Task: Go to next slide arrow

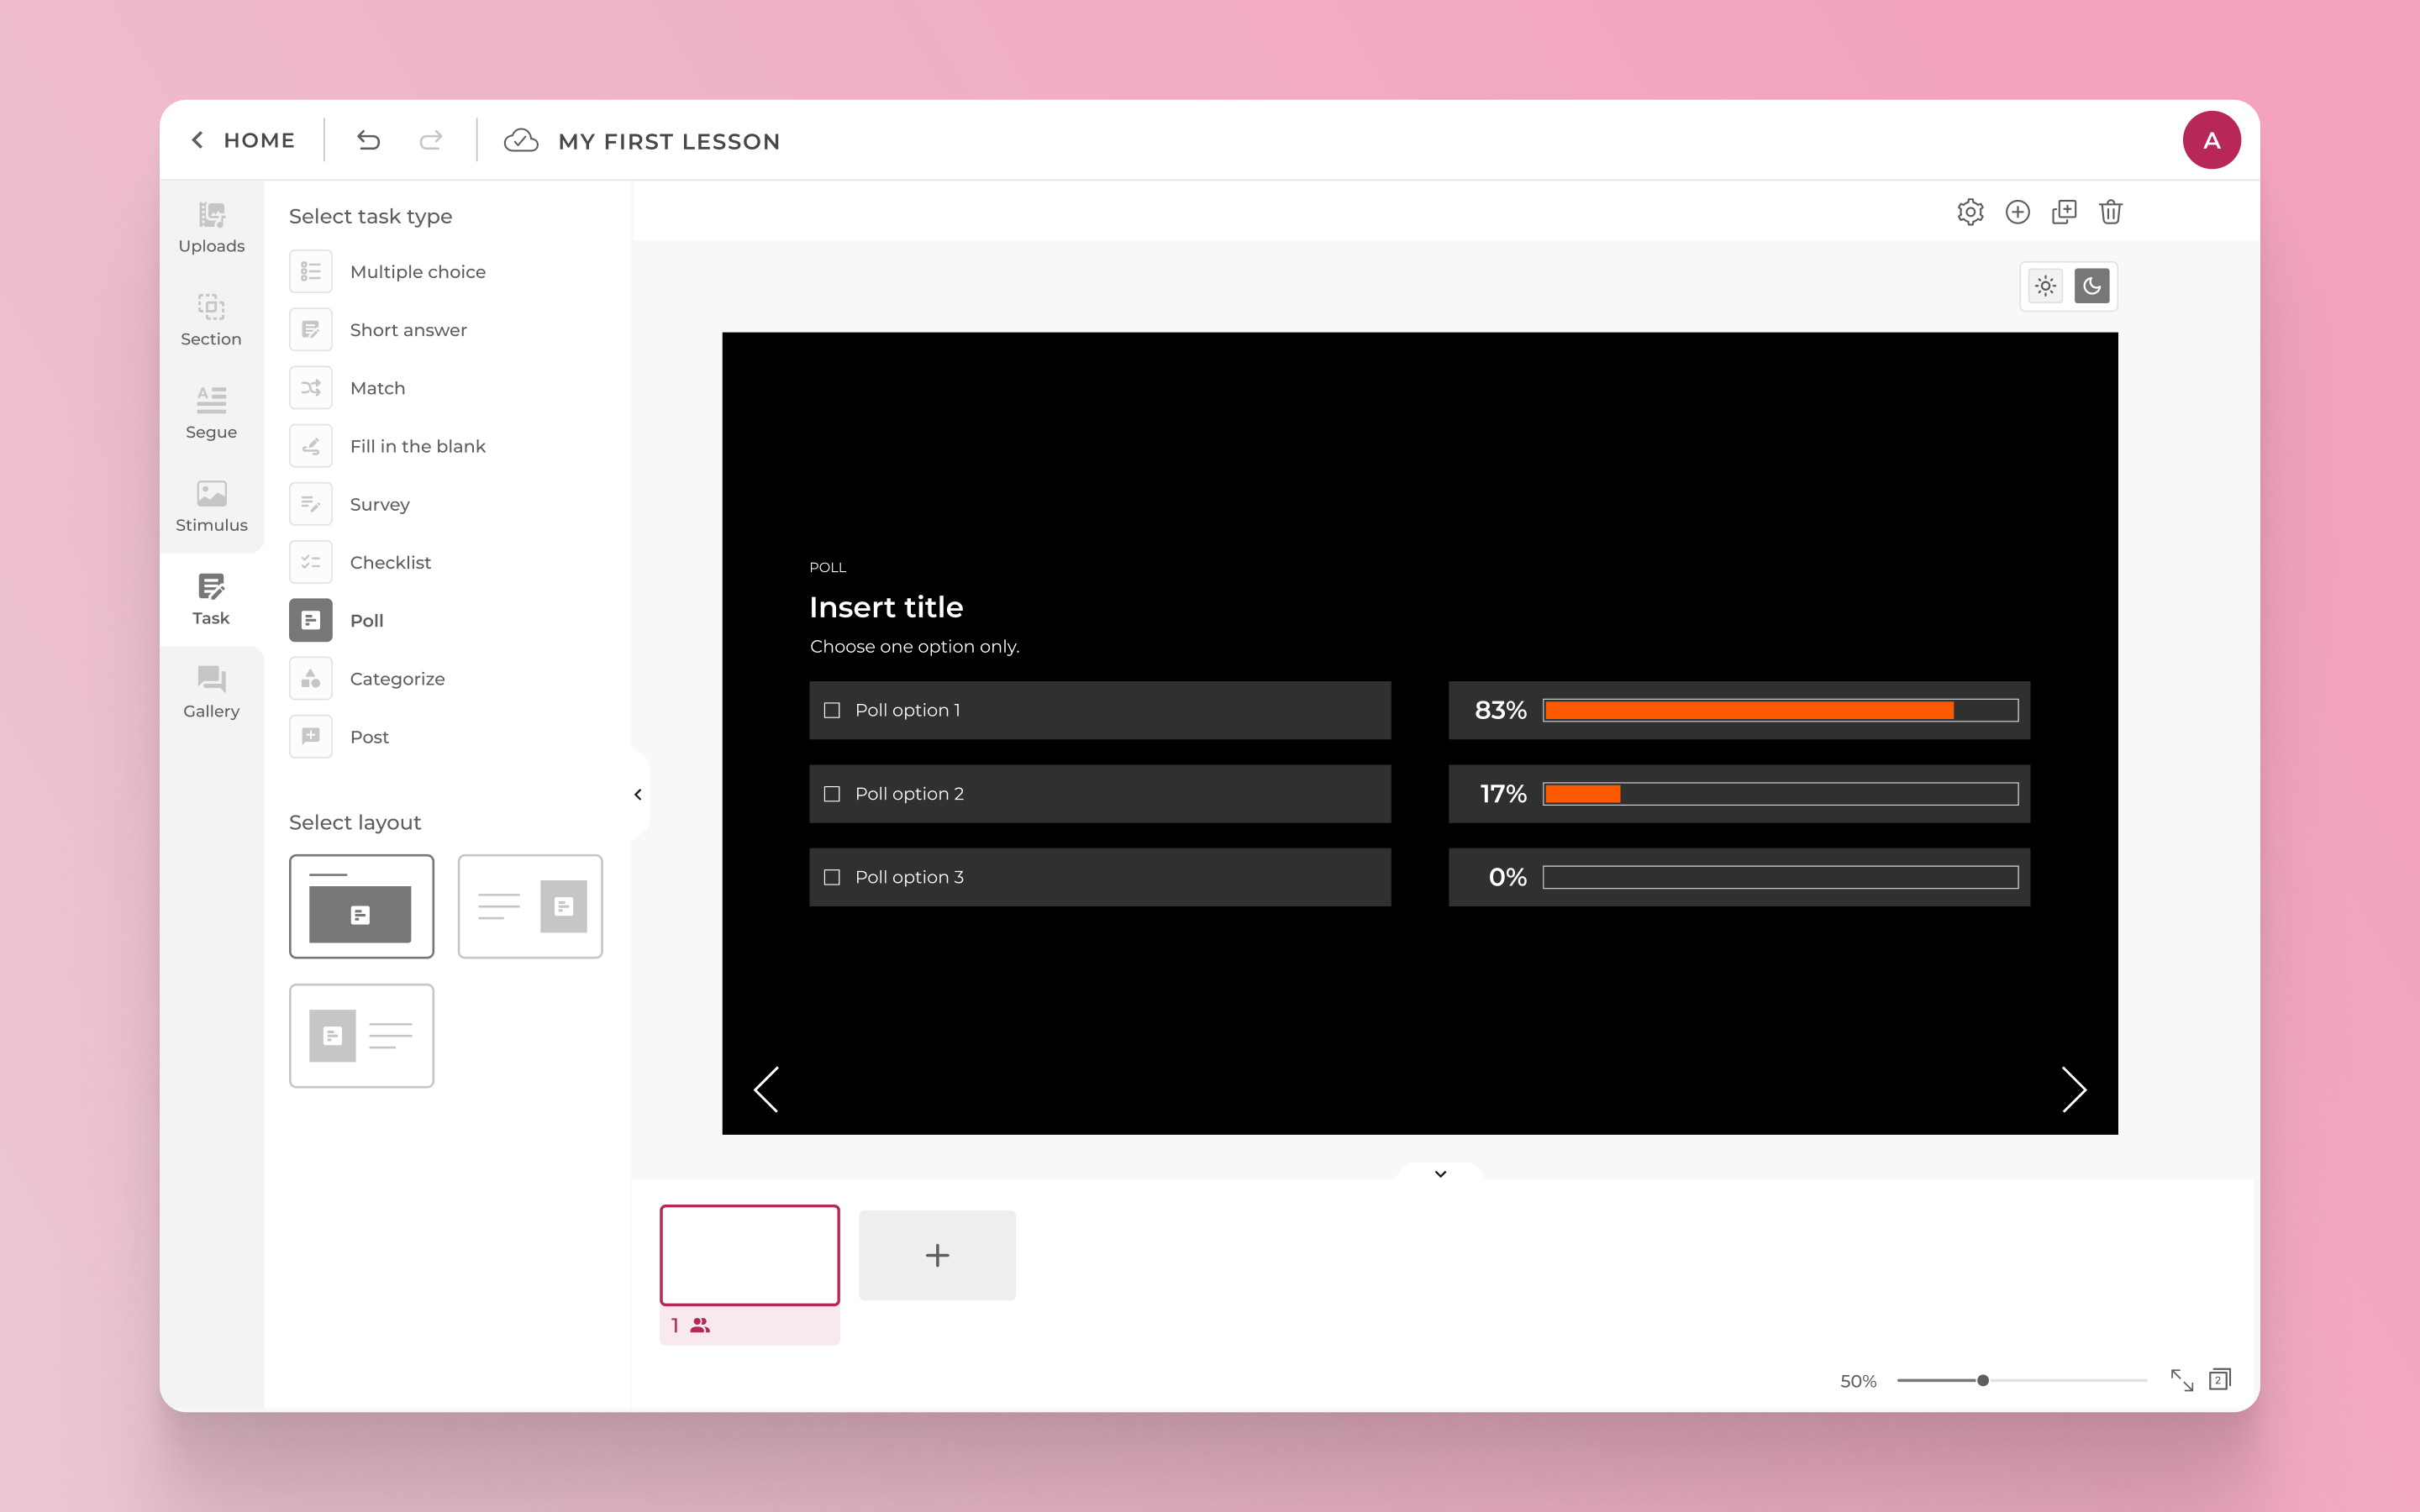Action: pyautogui.click(x=2073, y=1089)
